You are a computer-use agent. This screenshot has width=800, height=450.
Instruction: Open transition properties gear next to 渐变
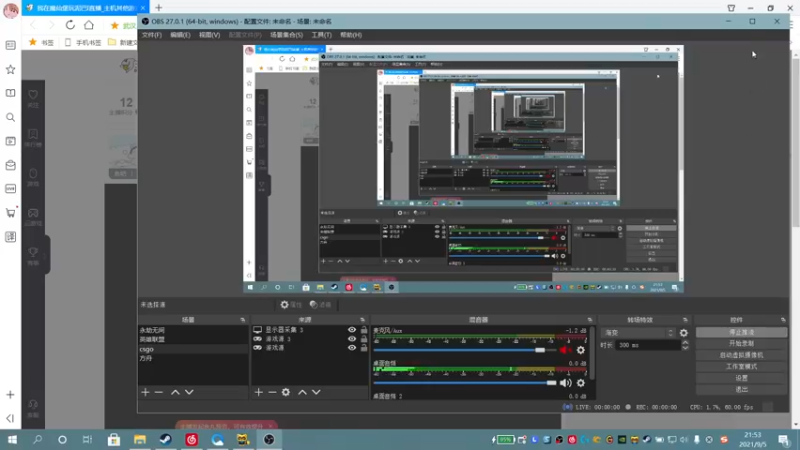pyautogui.click(x=684, y=333)
